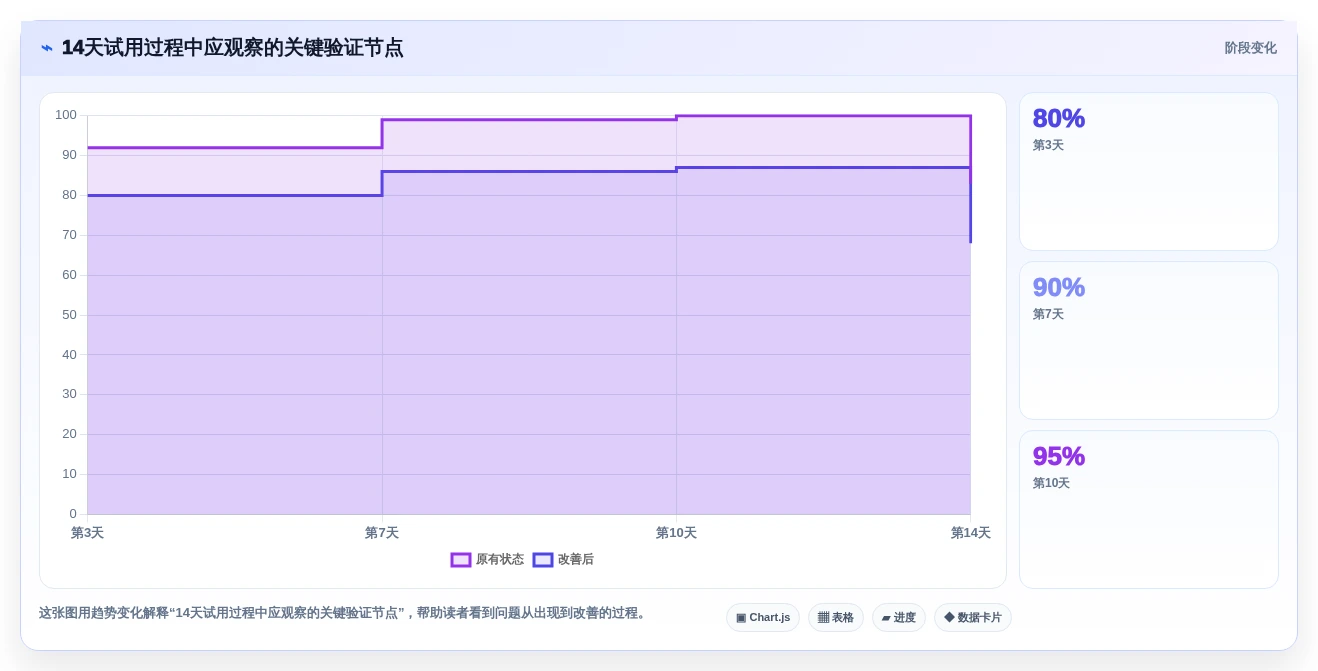Click the 数据卡片 tag chip
Image resolution: width=1318 pixels, height=671 pixels.
pos(973,618)
